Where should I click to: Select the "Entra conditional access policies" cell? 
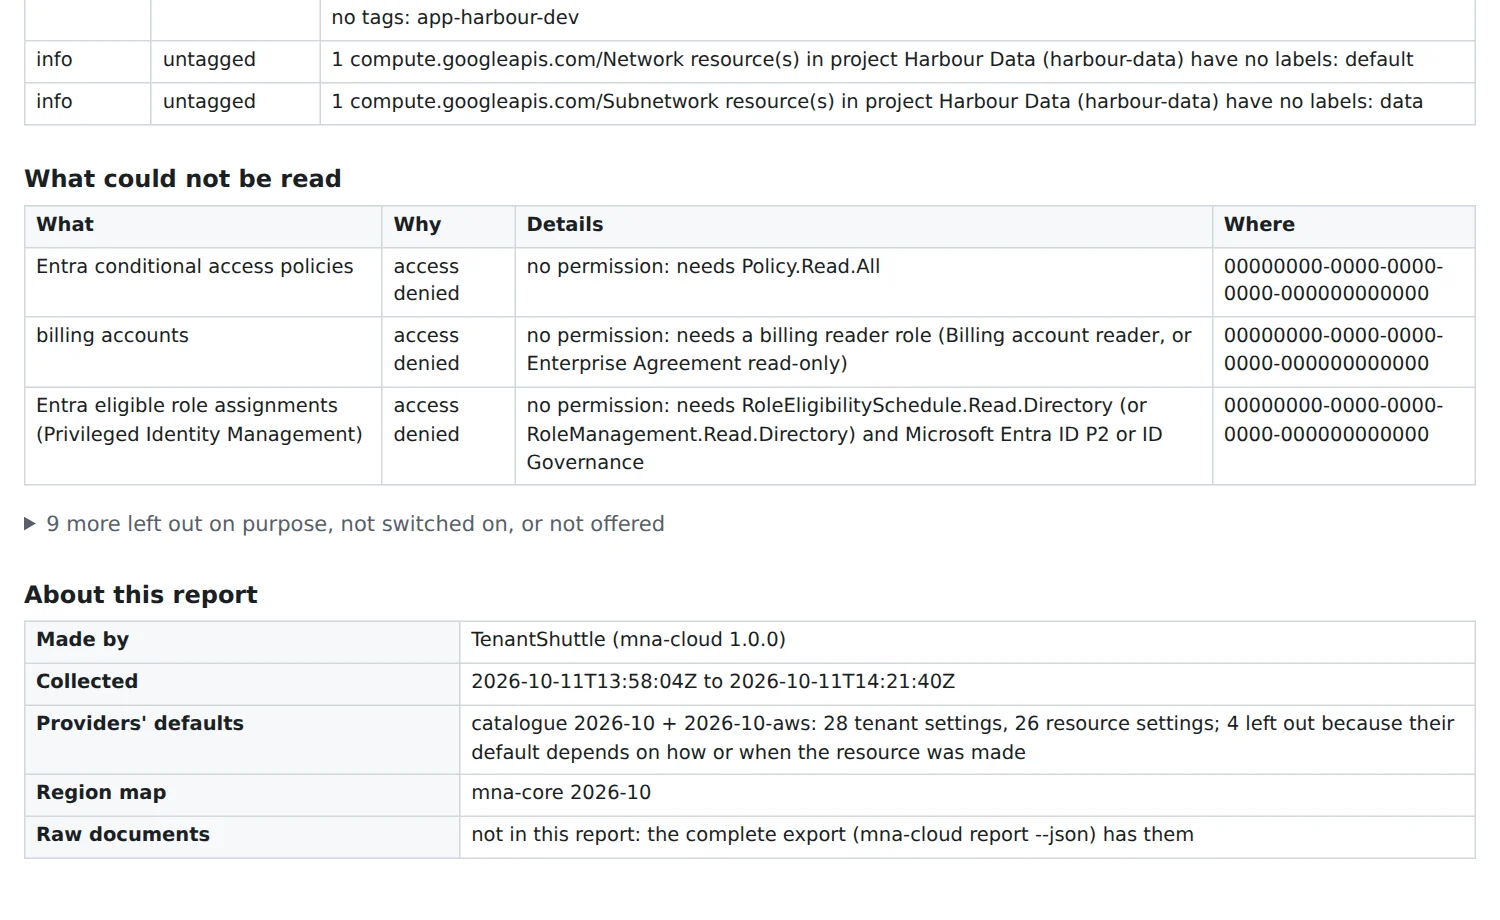[x=203, y=283]
